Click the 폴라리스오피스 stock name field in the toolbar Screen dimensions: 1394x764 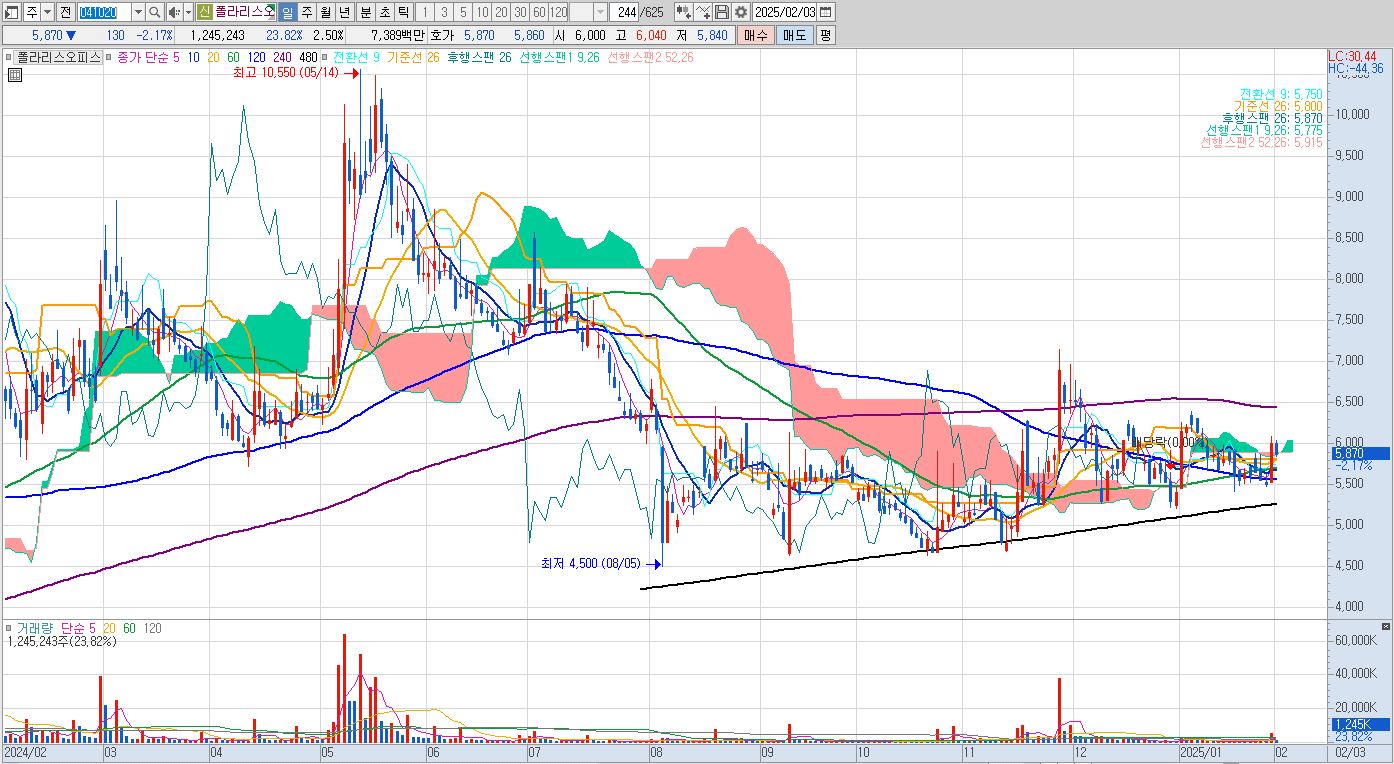(x=244, y=12)
